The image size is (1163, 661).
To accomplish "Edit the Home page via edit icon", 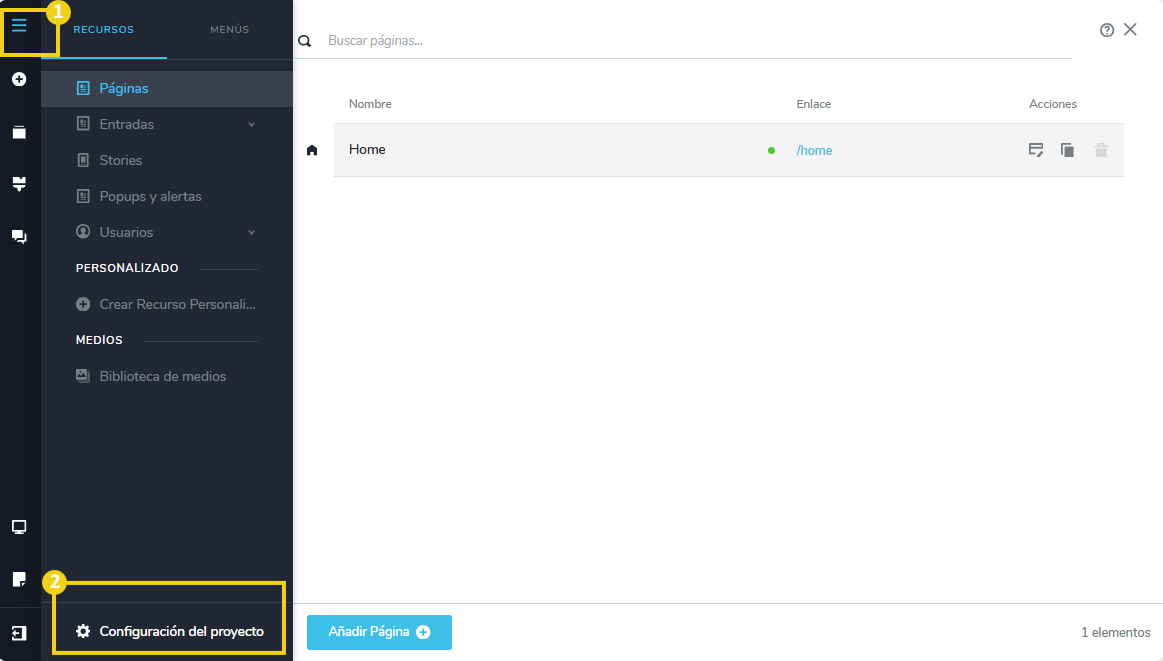I will (1036, 150).
